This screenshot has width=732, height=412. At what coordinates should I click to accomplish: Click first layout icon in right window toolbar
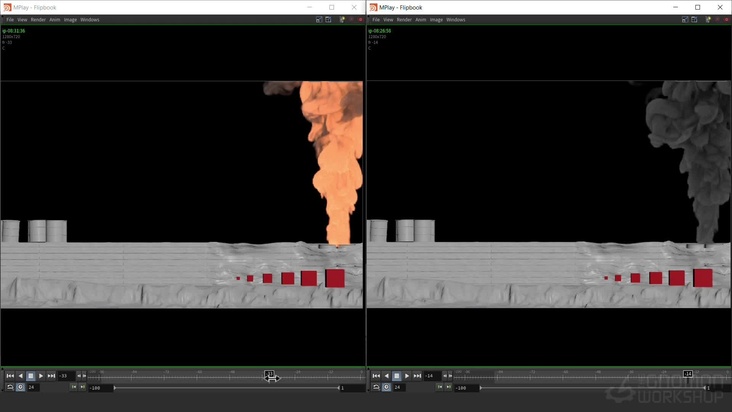pyautogui.click(x=685, y=20)
